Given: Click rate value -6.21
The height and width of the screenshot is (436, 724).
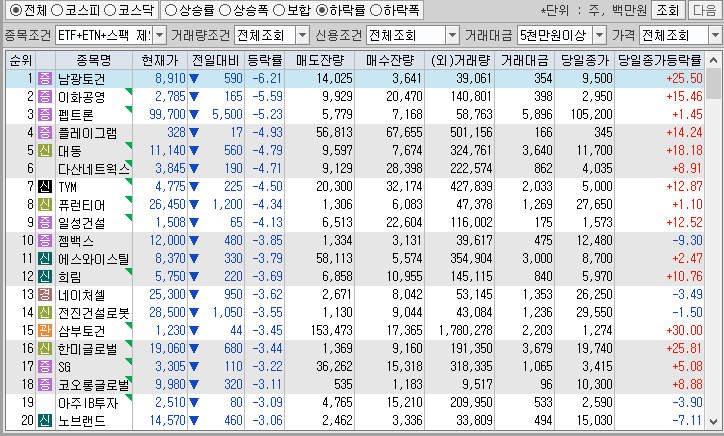Looking at the screenshot, I should pos(267,79).
